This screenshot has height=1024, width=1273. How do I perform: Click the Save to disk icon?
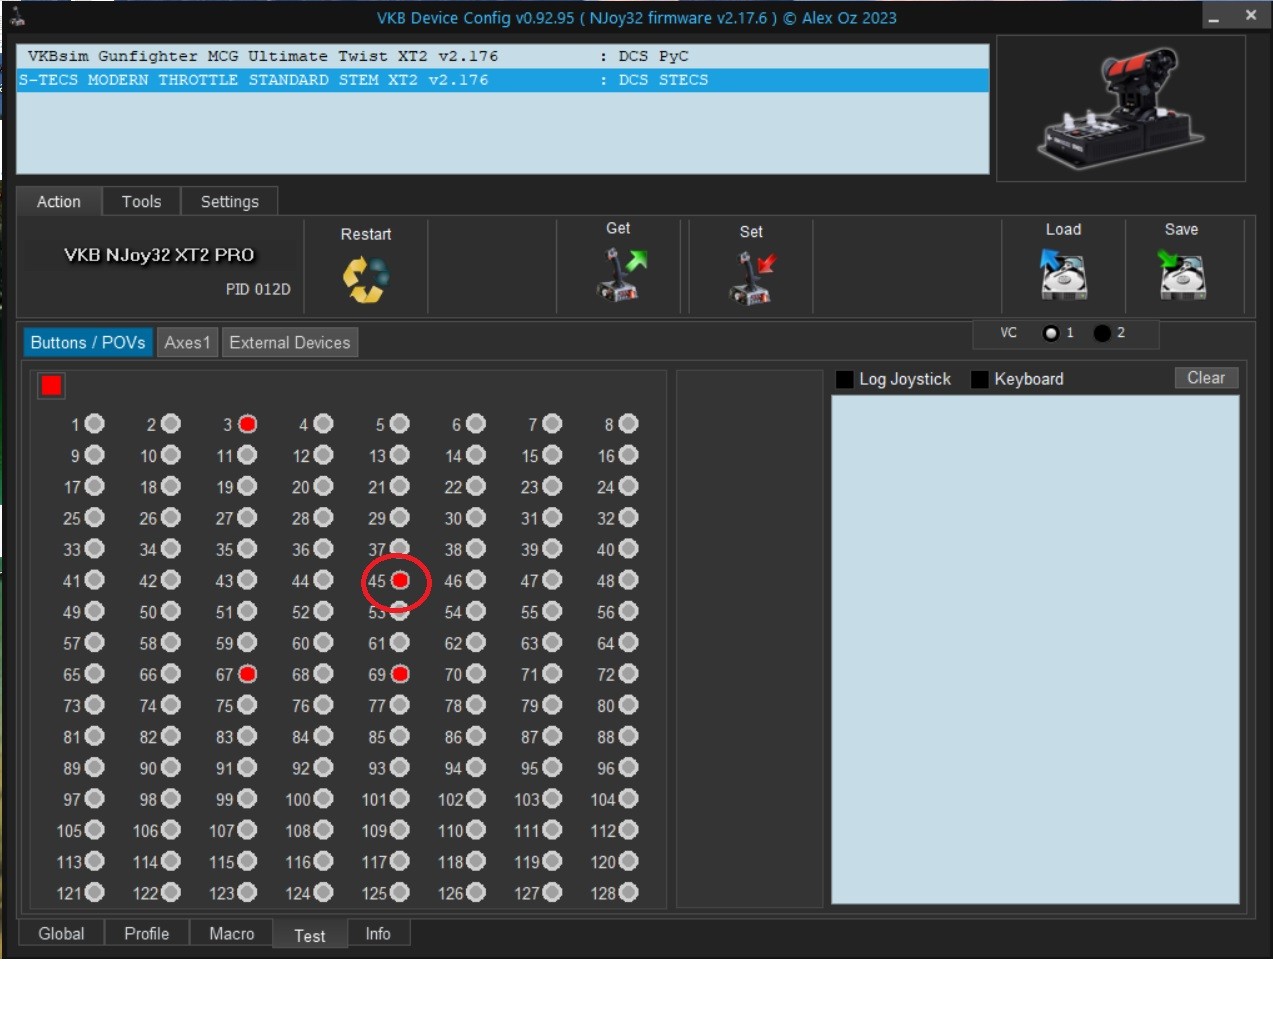(1181, 275)
